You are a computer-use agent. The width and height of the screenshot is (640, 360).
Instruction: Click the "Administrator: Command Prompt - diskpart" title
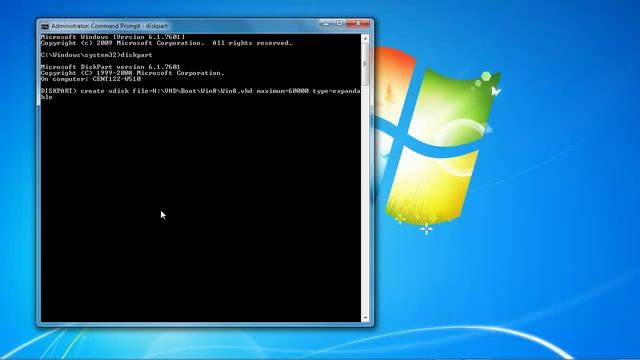point(109,26)
